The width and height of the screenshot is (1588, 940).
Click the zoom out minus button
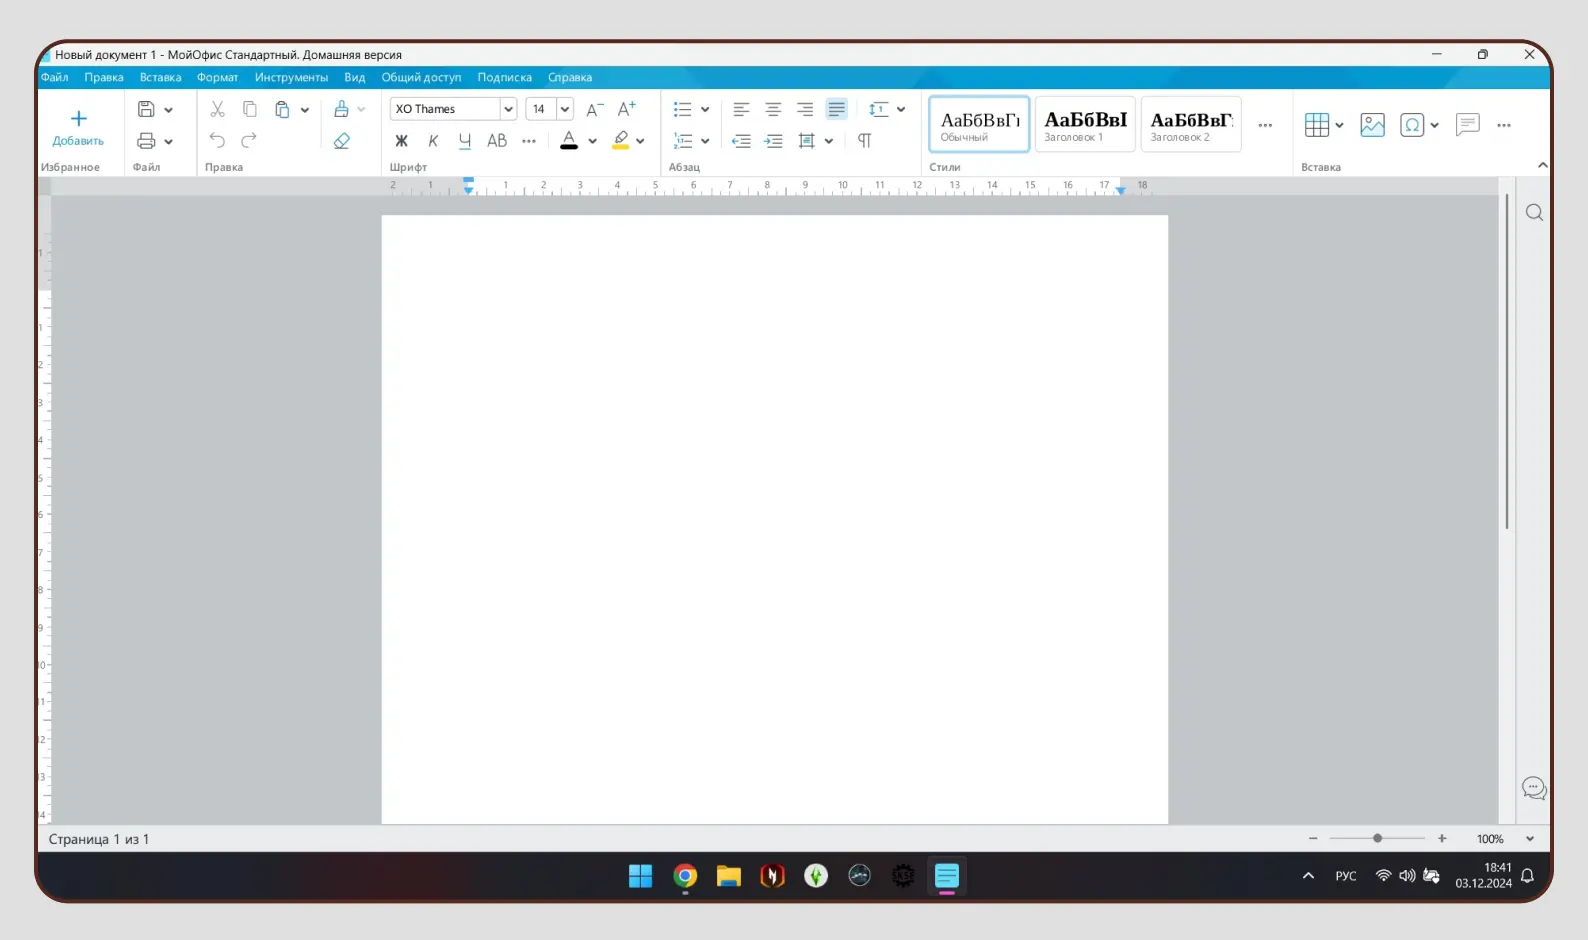point(1313,838)
